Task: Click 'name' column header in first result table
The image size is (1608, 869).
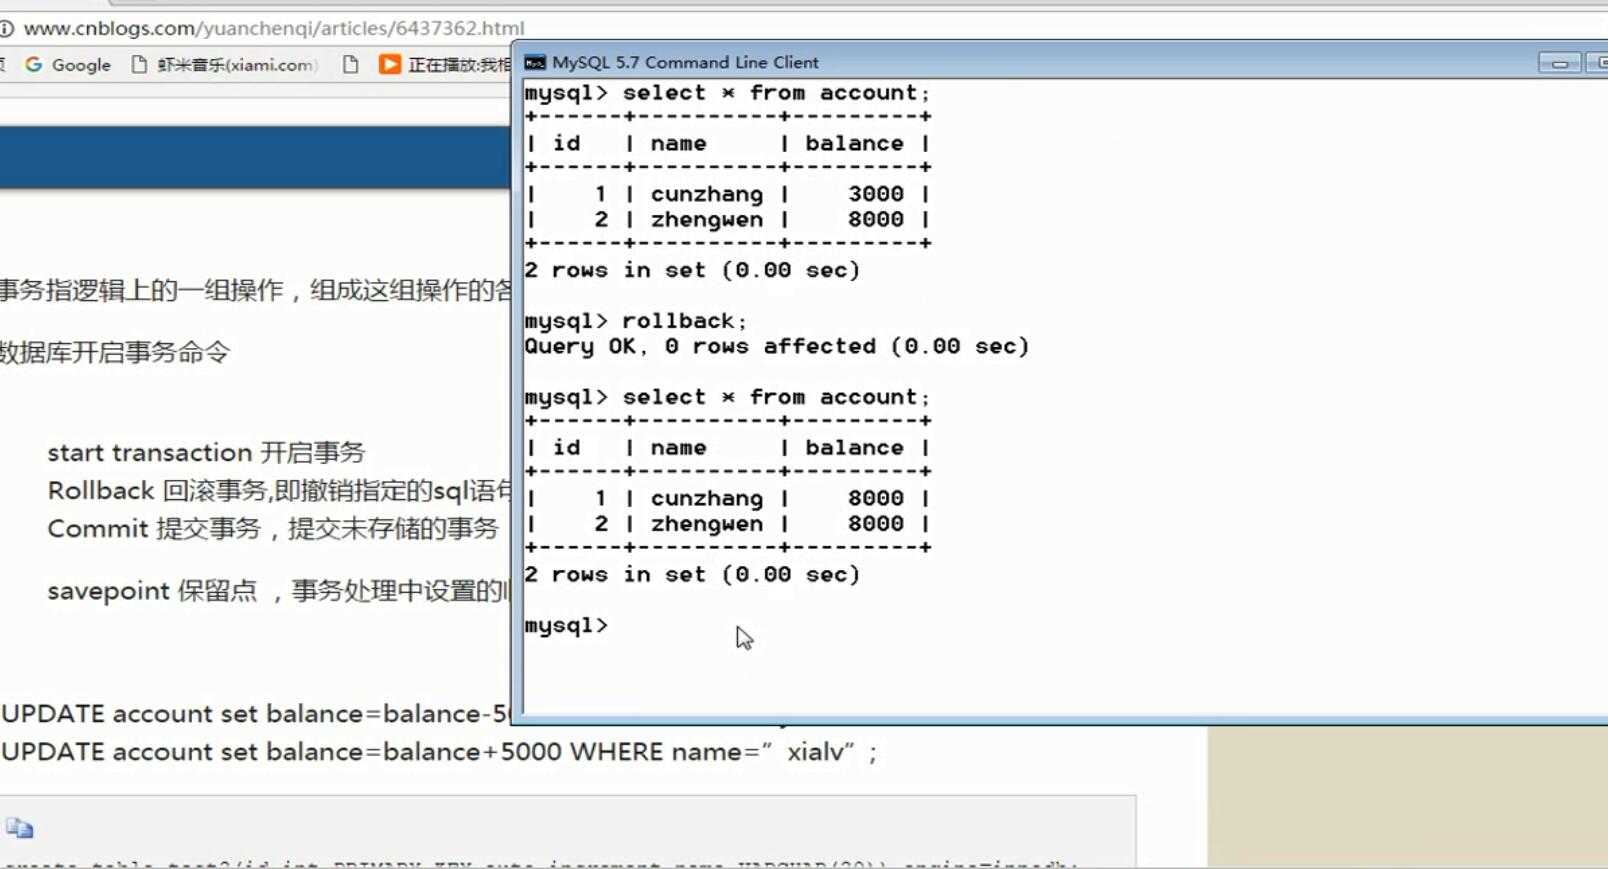Action: pyautogui.click(x=678, y=144)
